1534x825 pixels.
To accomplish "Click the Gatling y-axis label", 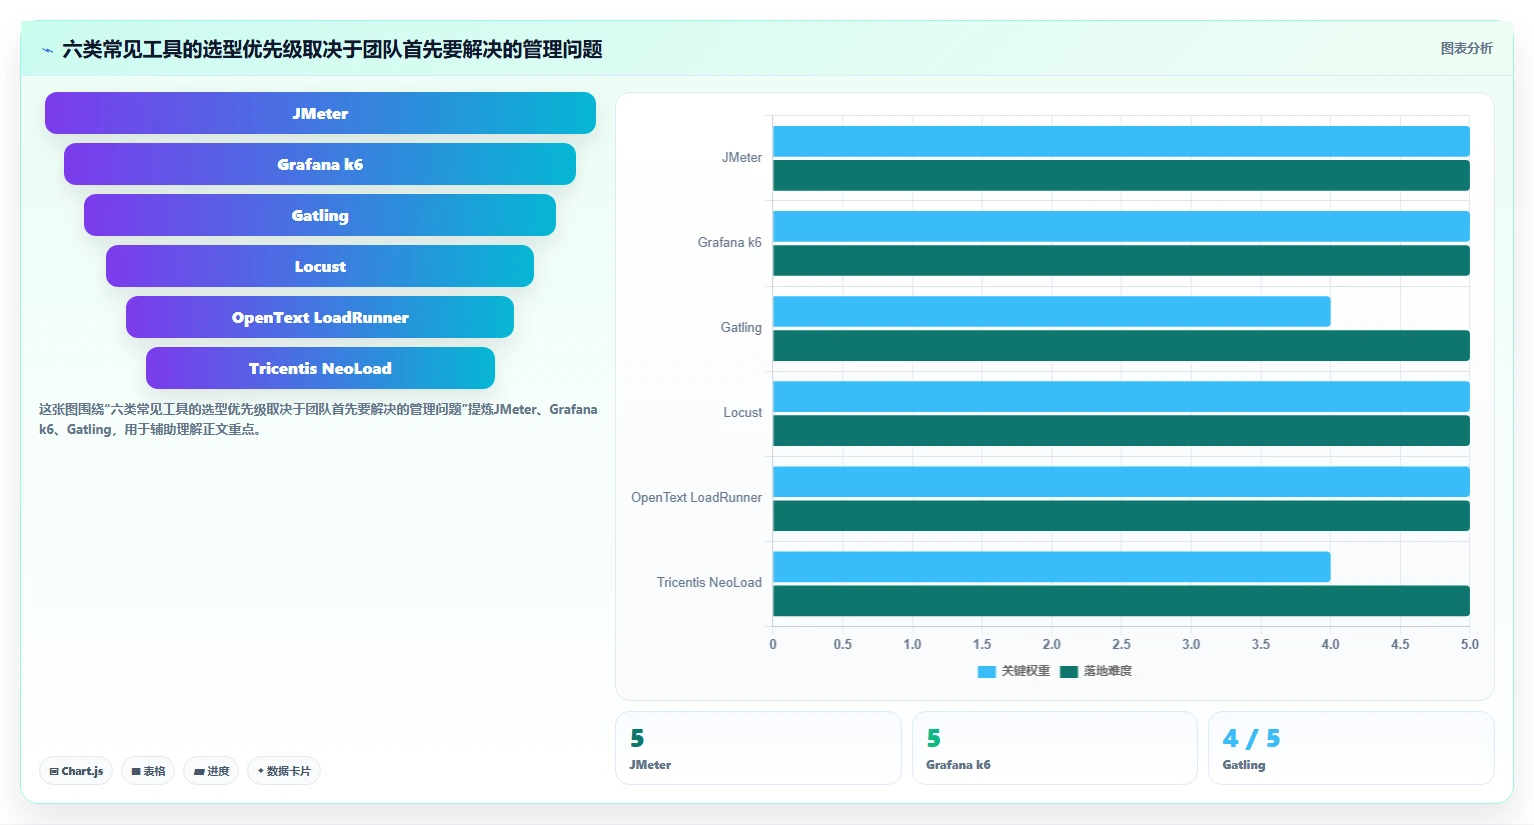I will tap(741, 327).
